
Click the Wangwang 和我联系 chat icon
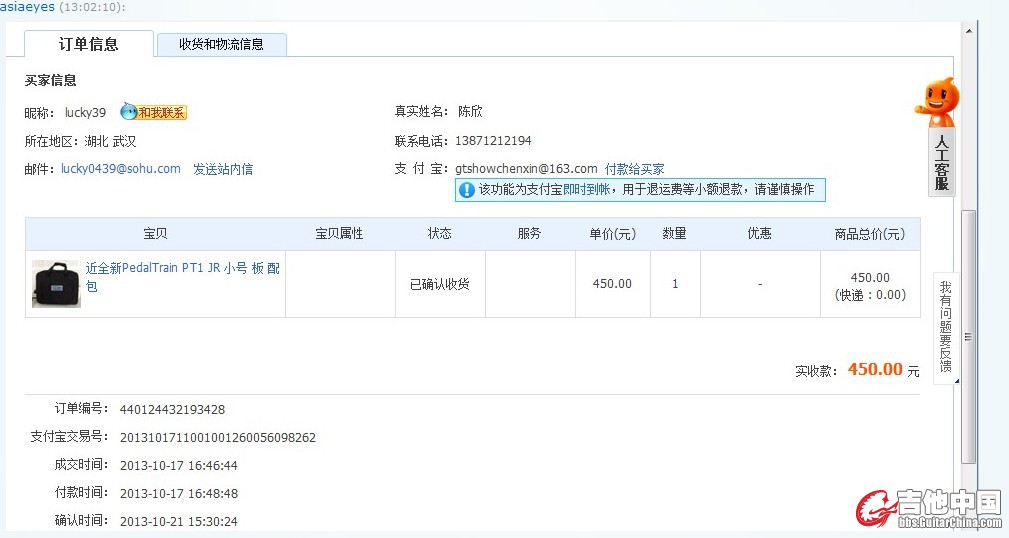tap(153, 113)
